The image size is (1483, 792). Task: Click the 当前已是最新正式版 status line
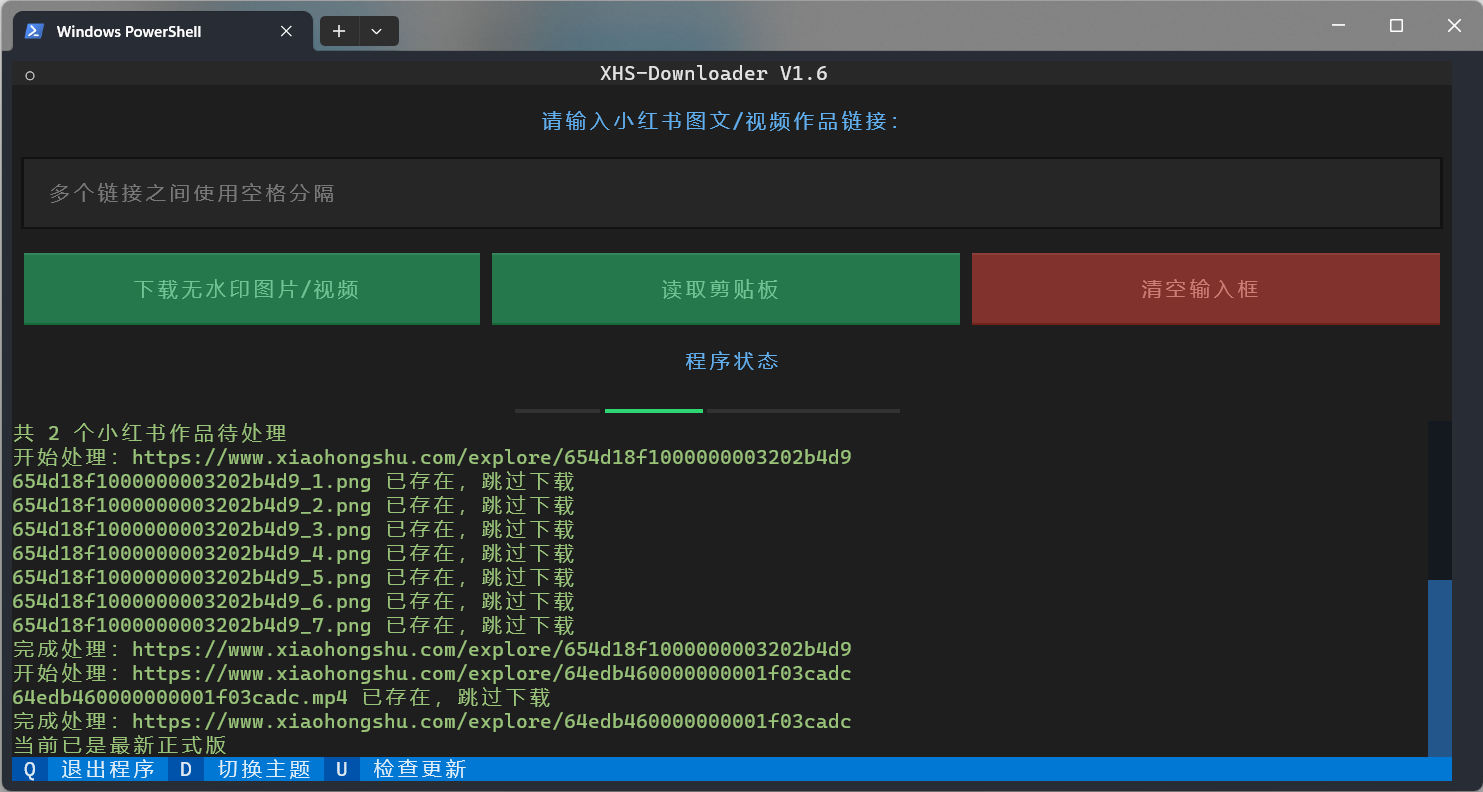(120, 745)
